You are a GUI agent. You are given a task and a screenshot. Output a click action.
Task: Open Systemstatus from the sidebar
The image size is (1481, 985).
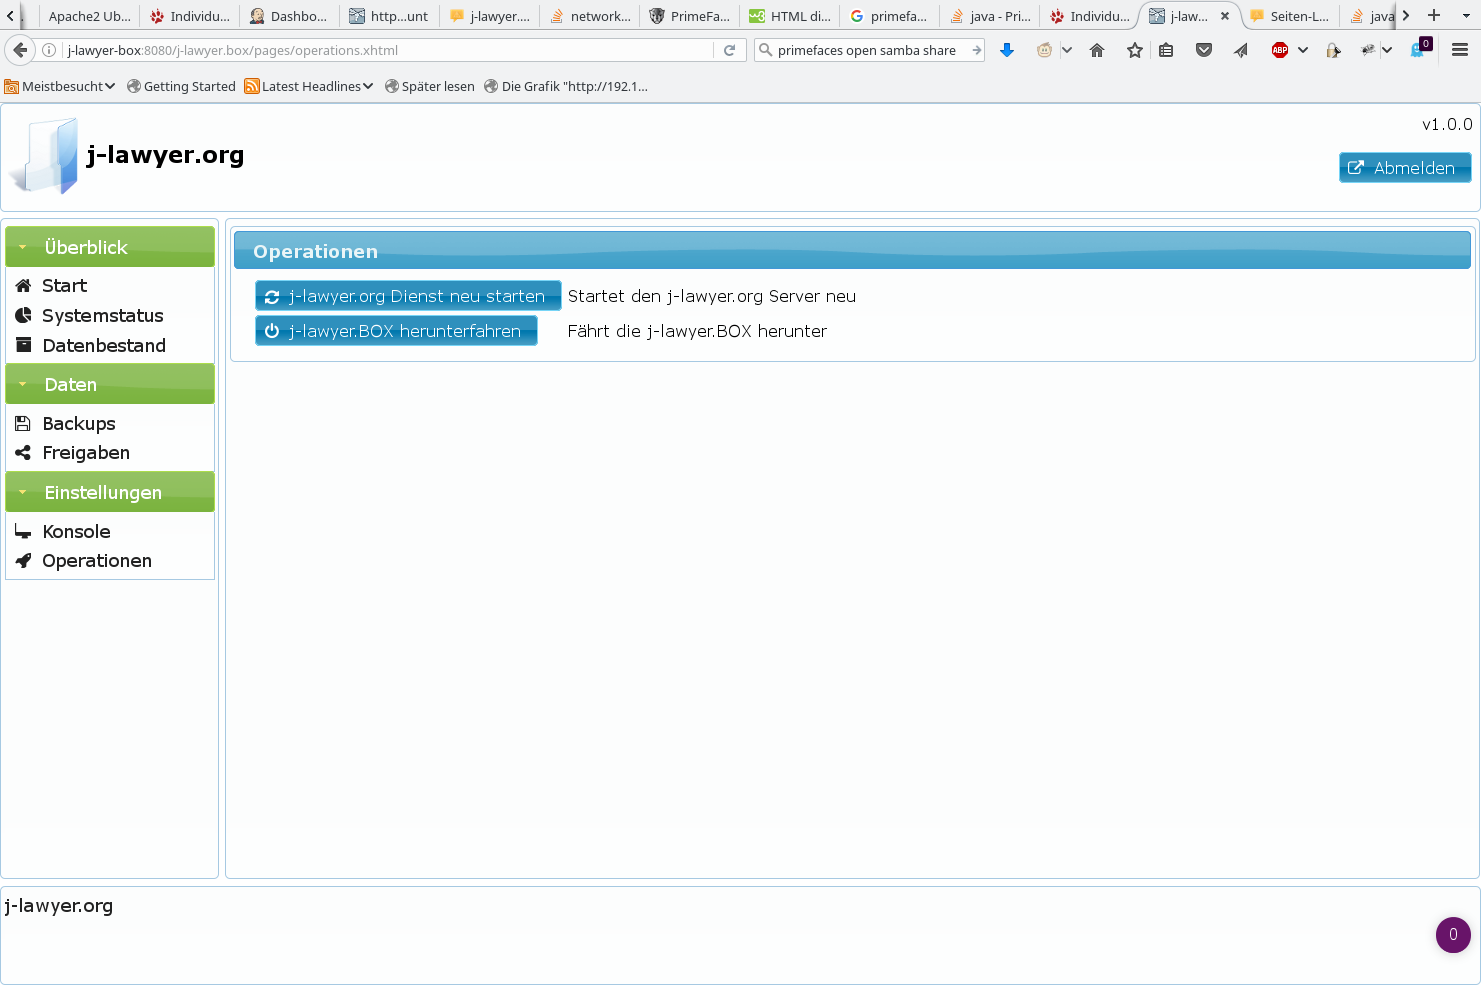tap(102, 316)
